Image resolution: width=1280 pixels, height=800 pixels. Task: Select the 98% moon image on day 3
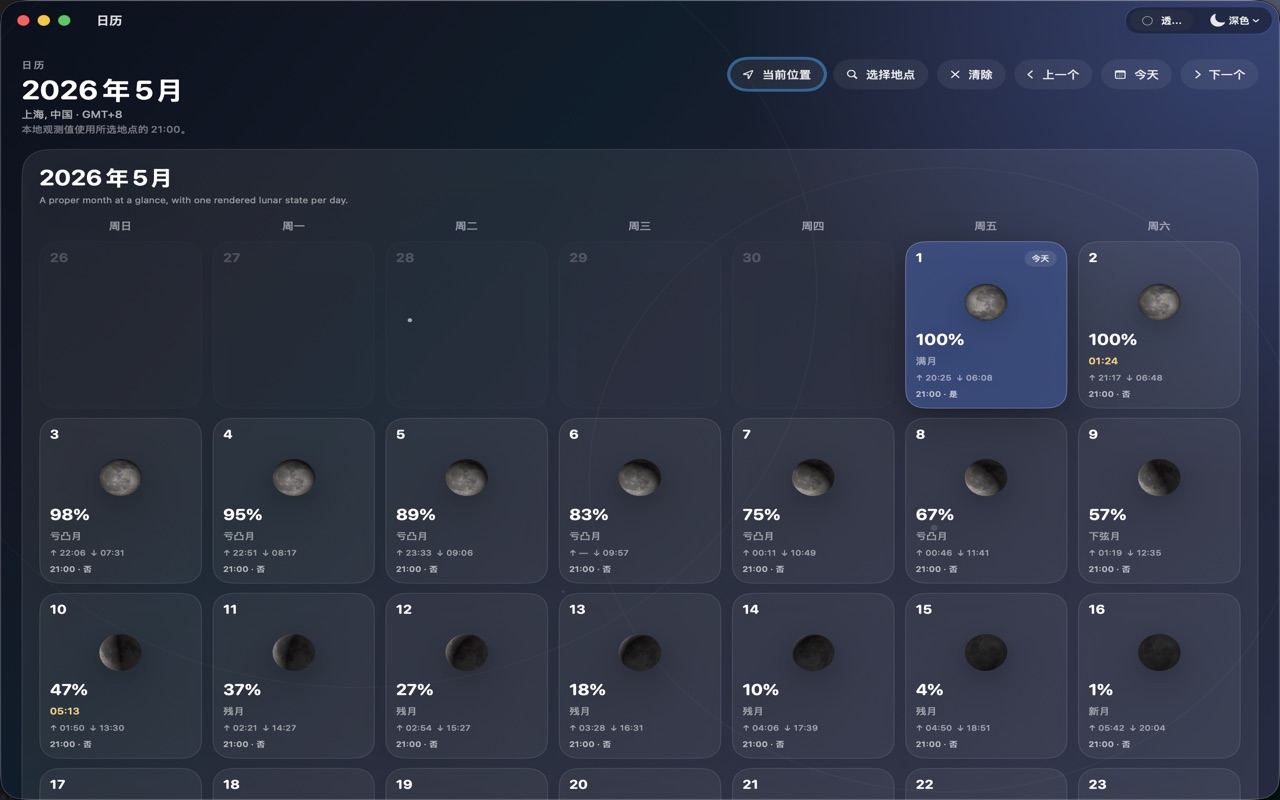coord(120,477)
